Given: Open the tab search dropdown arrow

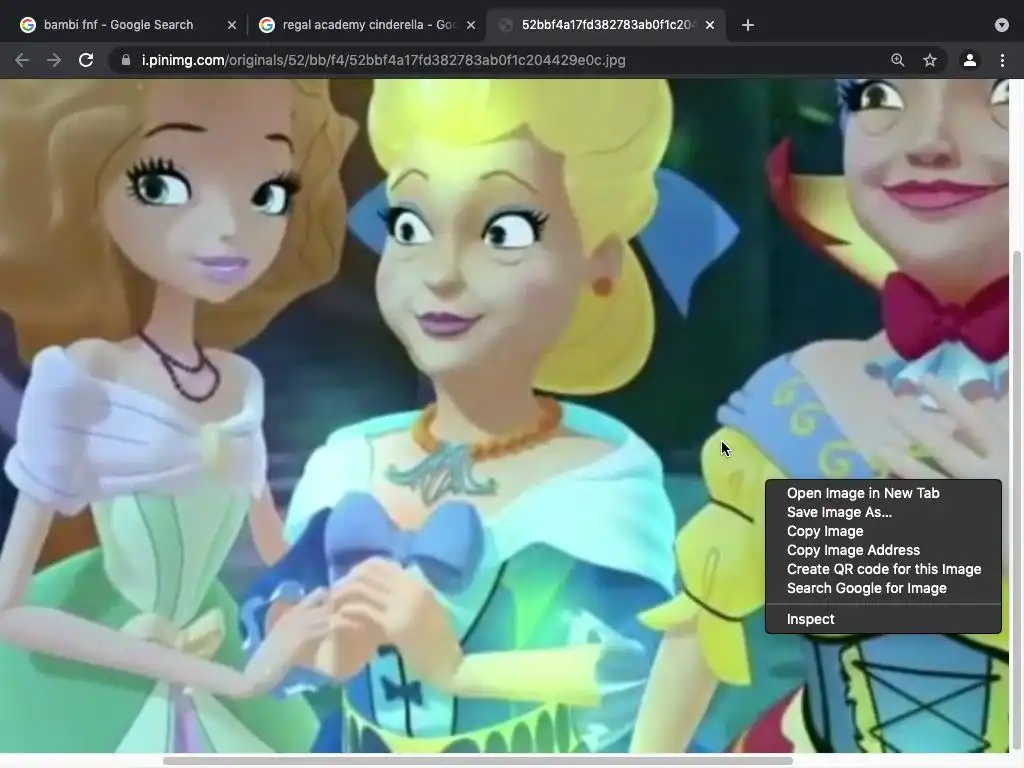Looking at the screenshot, I should click(x=1002, y=25).
